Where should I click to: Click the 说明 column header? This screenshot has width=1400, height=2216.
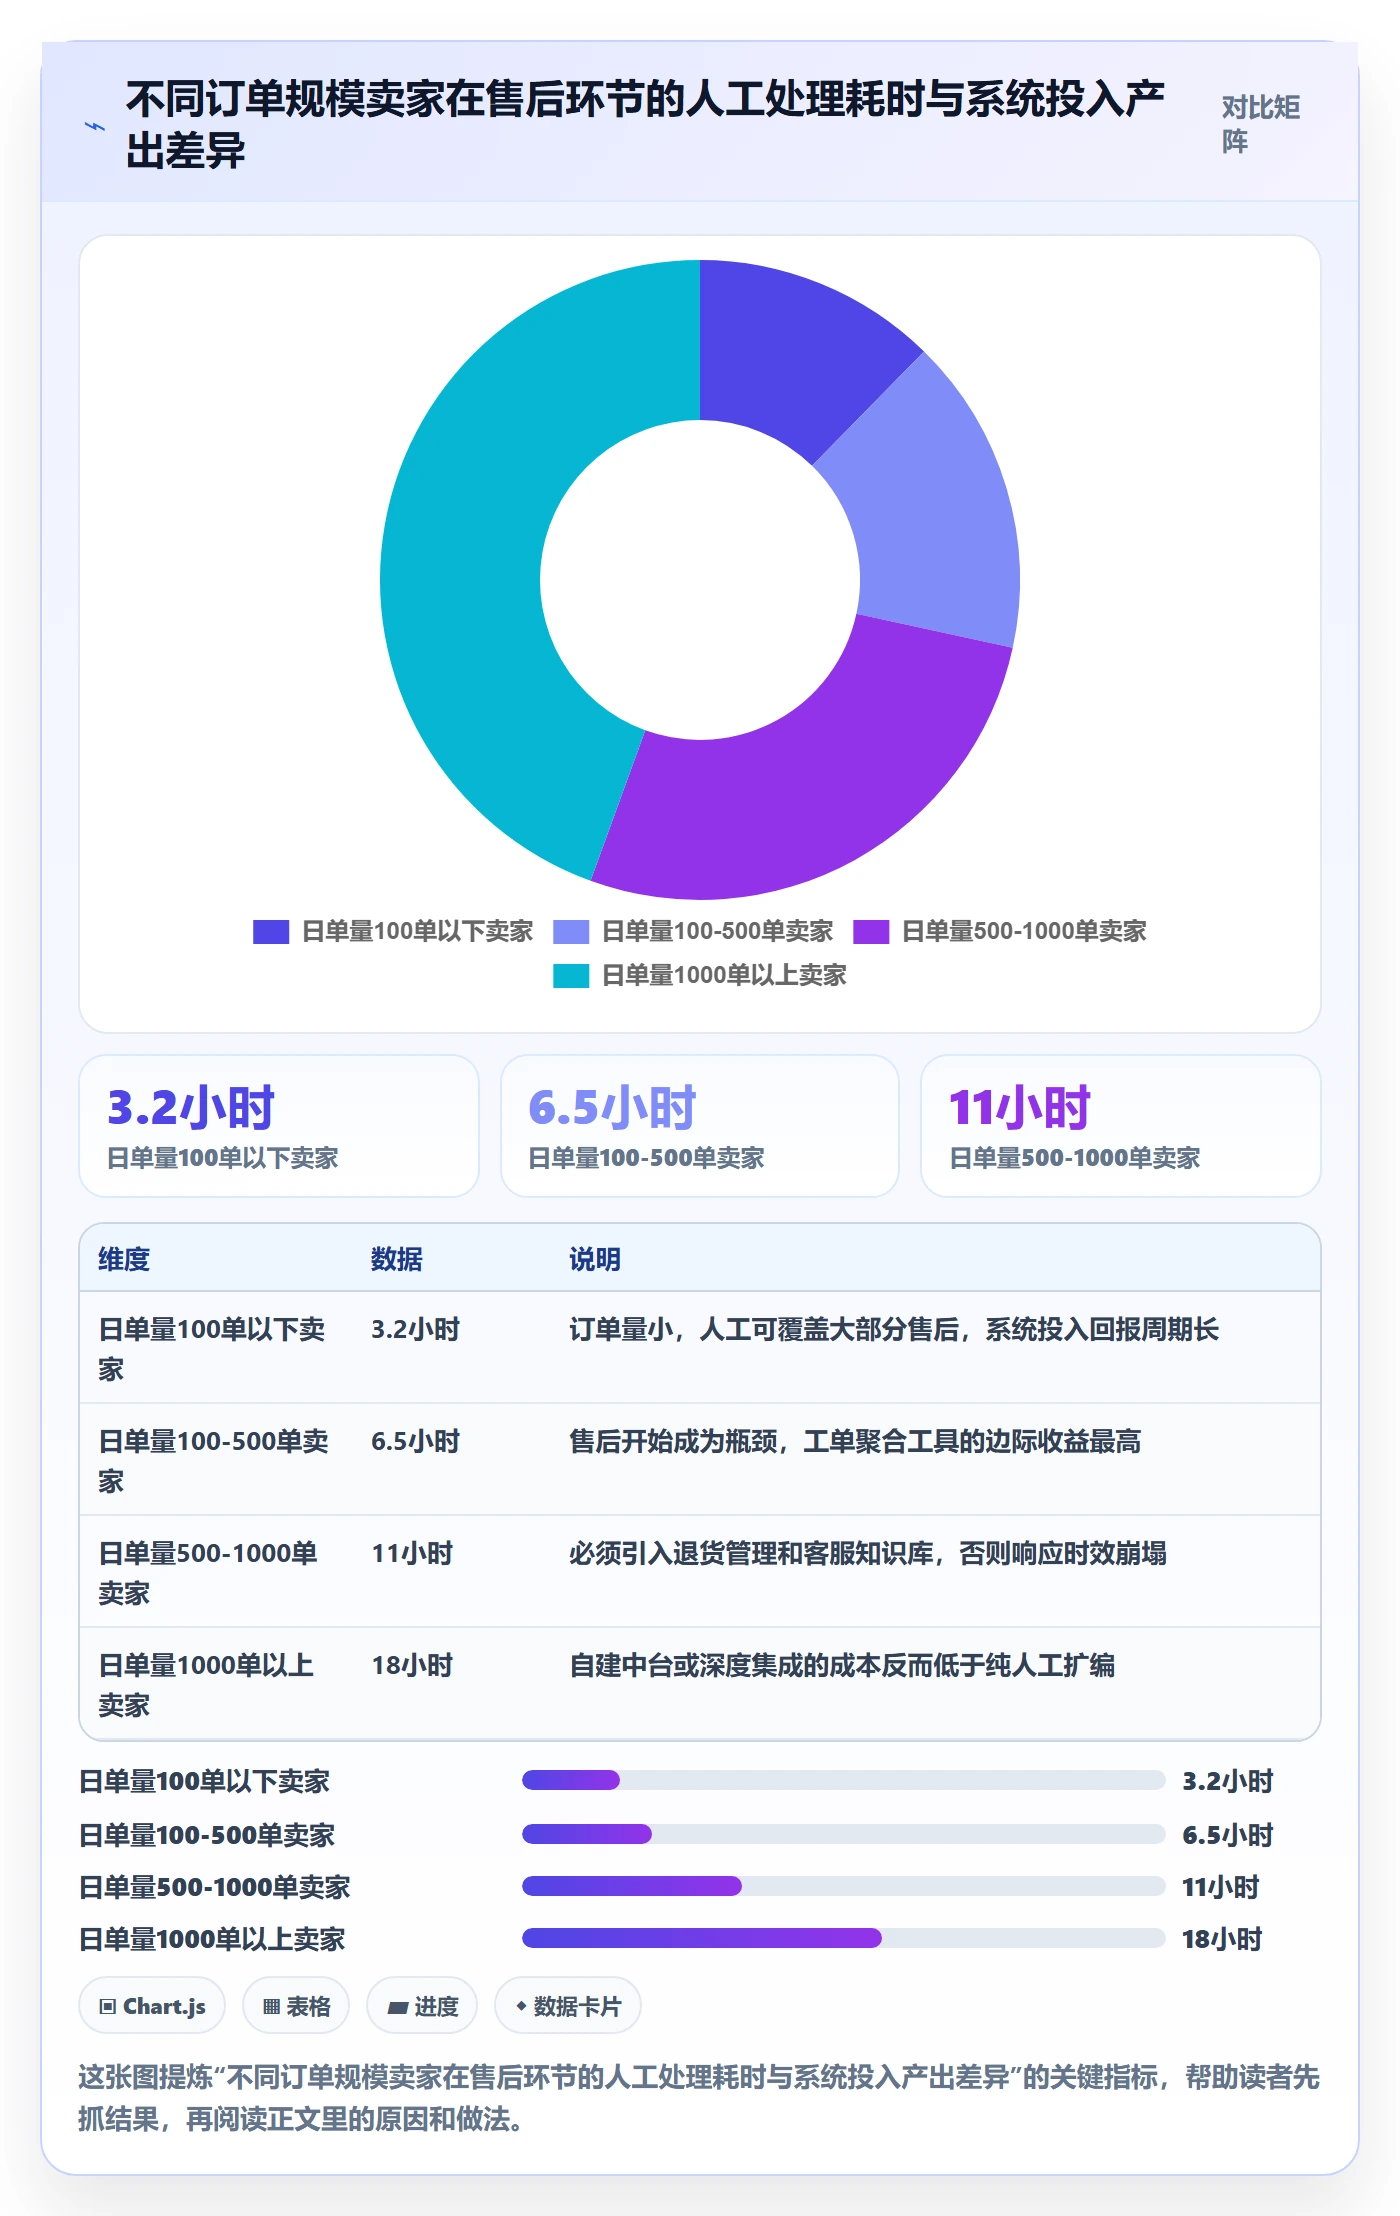[595, 1259]
